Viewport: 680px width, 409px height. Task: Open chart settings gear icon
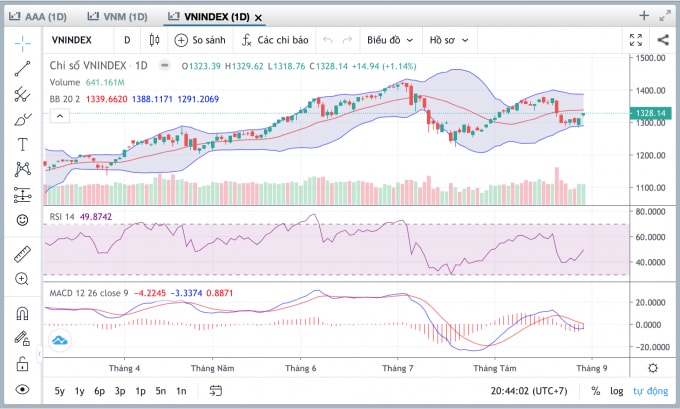[652, 368]
